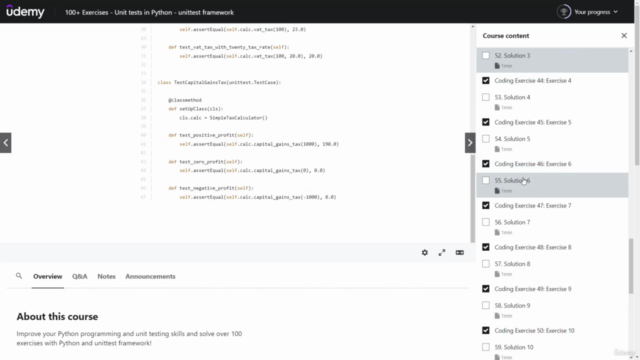Check the 59. Solution 10 checkbox

coord(486,347)
